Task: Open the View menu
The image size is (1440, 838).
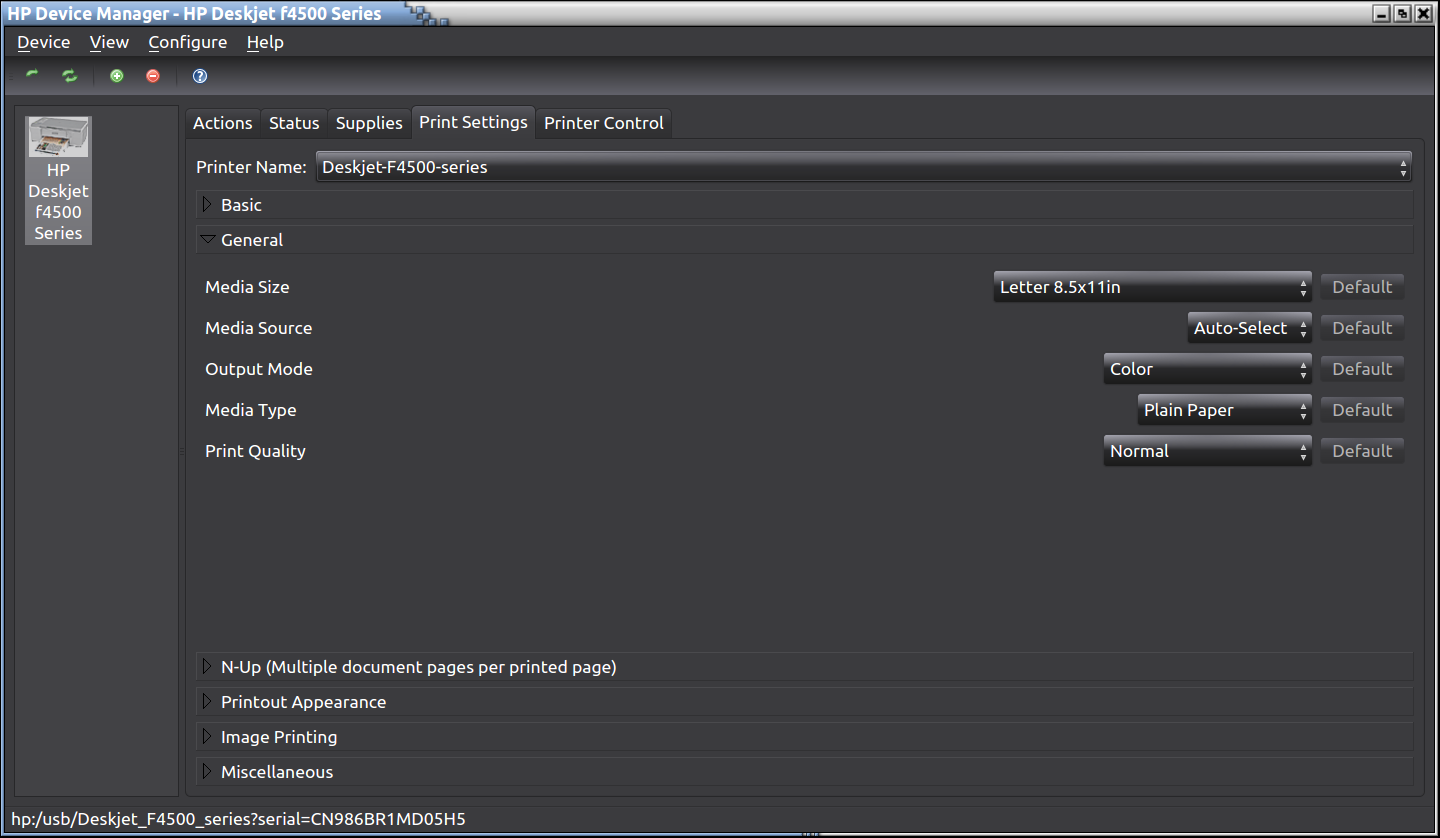Action: [x=109, y=42]
